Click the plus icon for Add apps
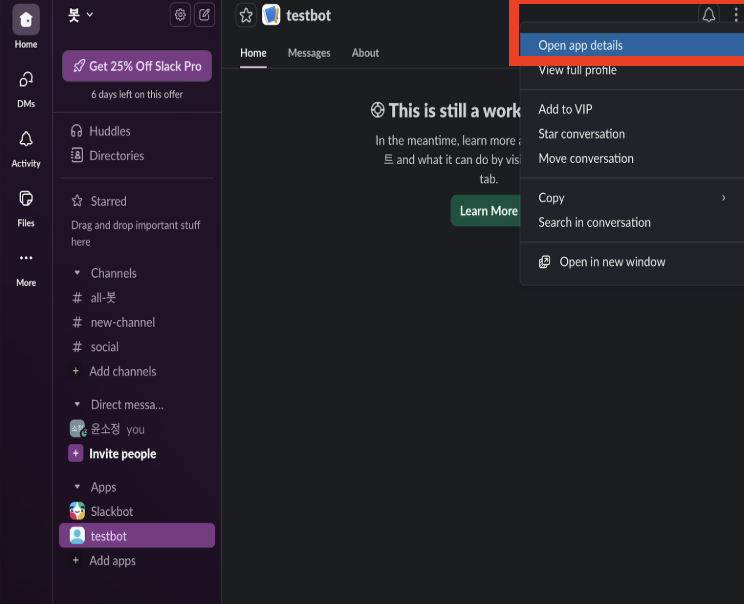744x604 pixels. 75,560
